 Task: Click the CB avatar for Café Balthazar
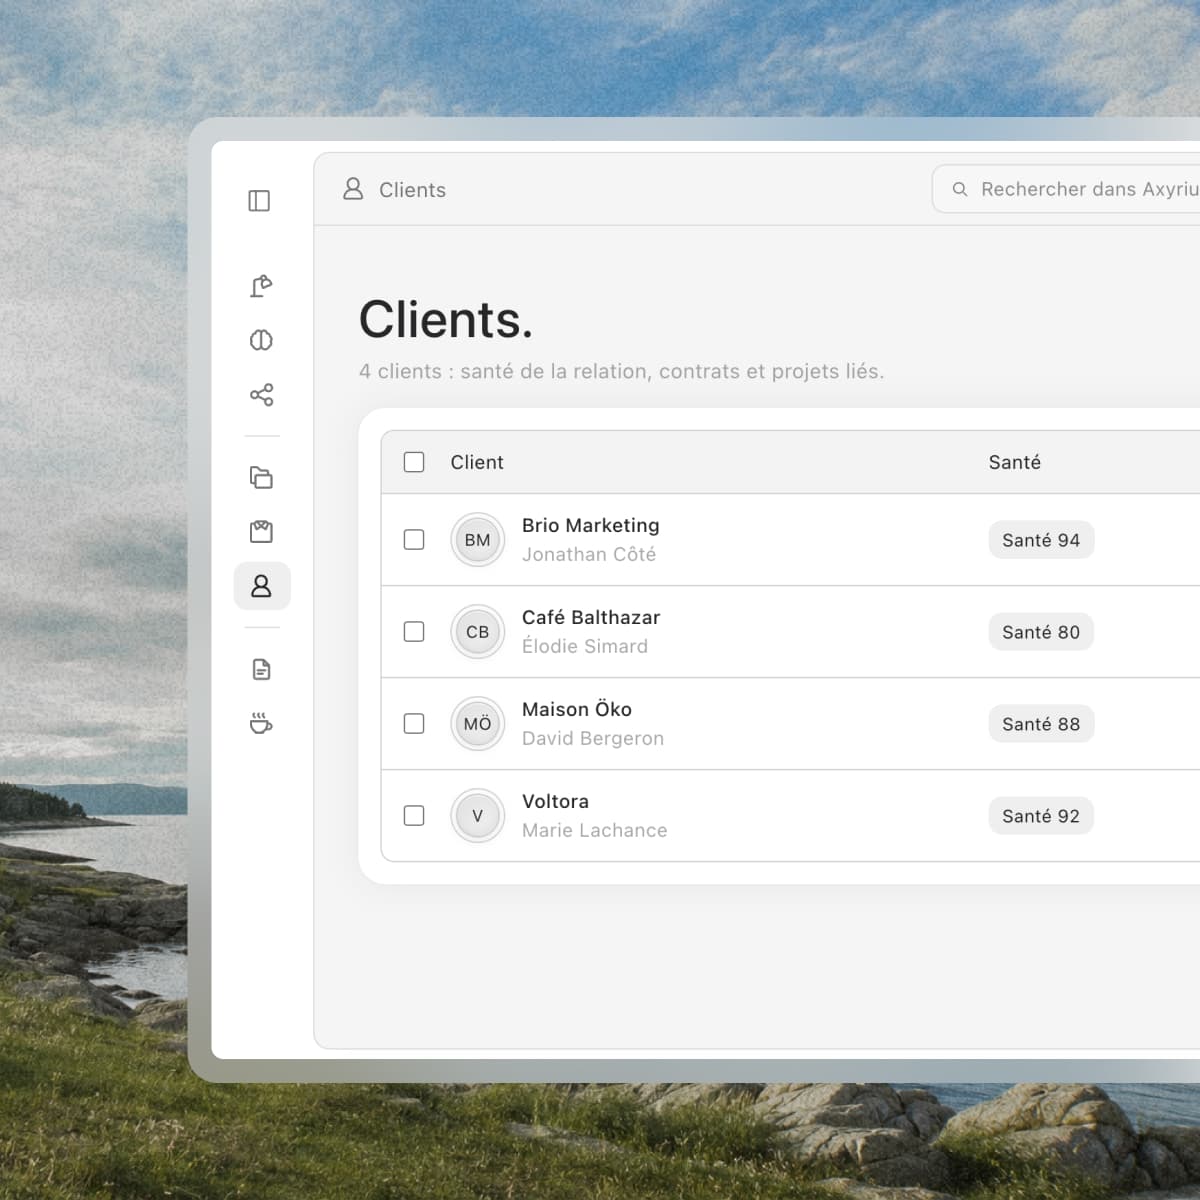pos(478,632)
